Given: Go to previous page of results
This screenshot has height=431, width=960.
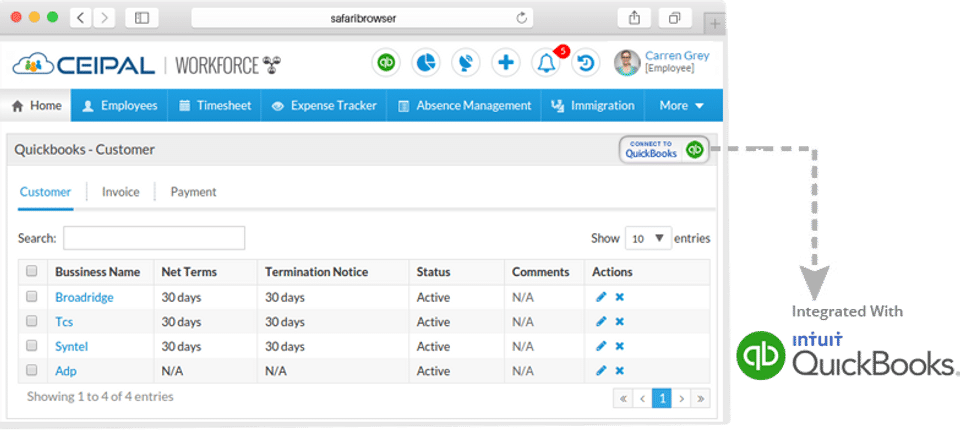Looking at the screenshot, I should (642, 399).
